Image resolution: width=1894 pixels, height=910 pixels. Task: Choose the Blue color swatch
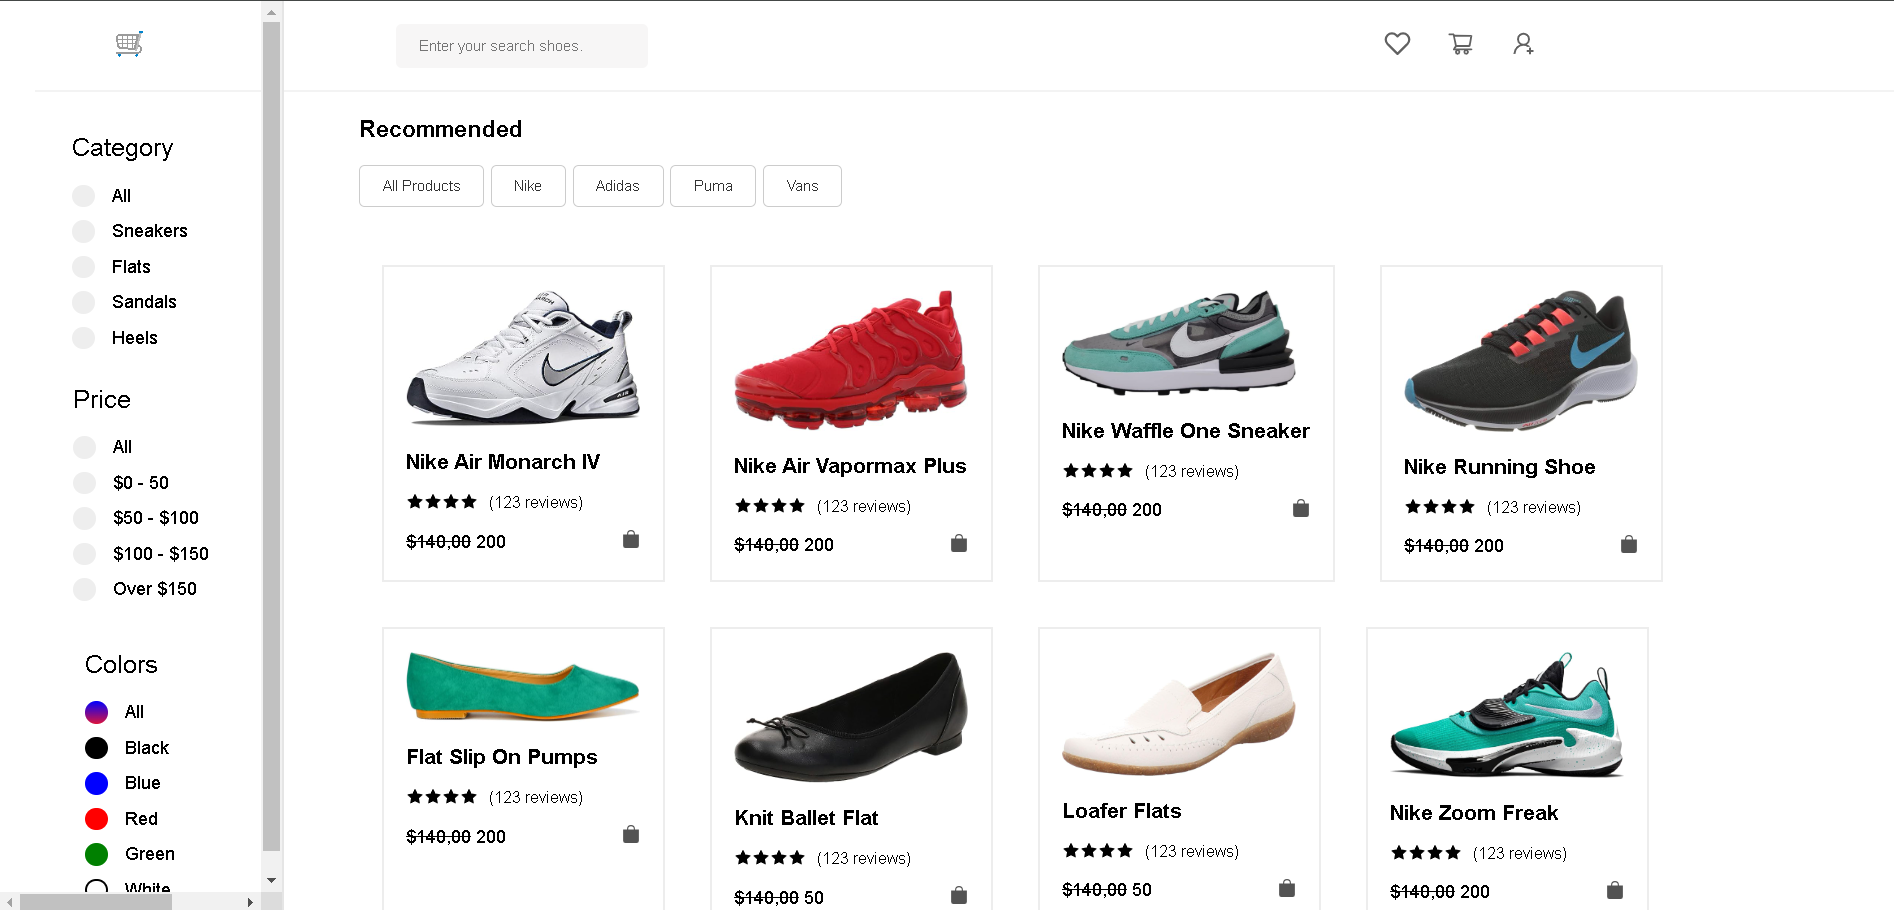(97, 783)
